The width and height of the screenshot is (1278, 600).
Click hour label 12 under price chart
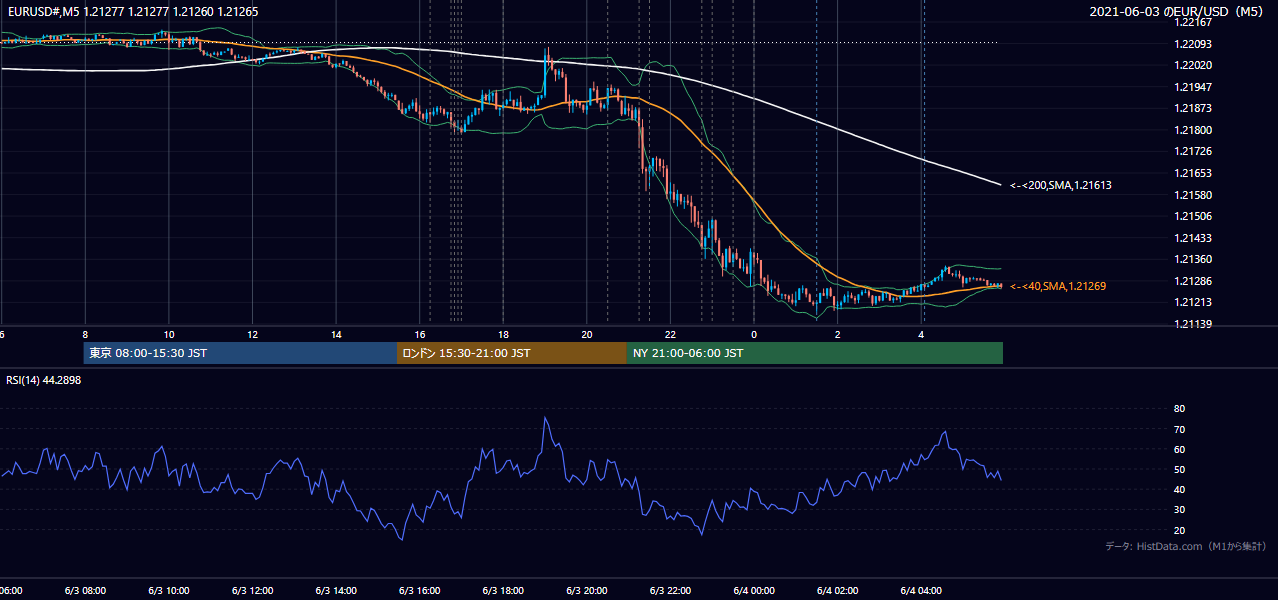click(x=253, y=335)
